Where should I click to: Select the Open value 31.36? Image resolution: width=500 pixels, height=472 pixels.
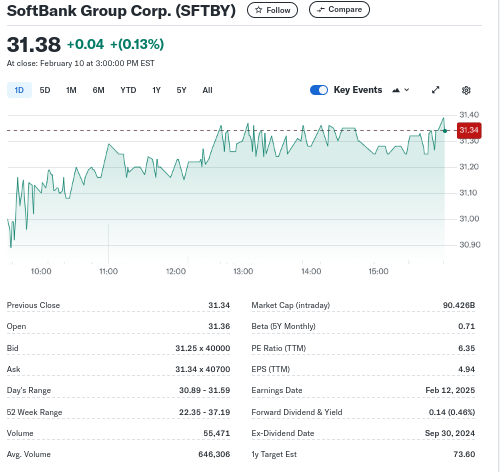[219, 326]
